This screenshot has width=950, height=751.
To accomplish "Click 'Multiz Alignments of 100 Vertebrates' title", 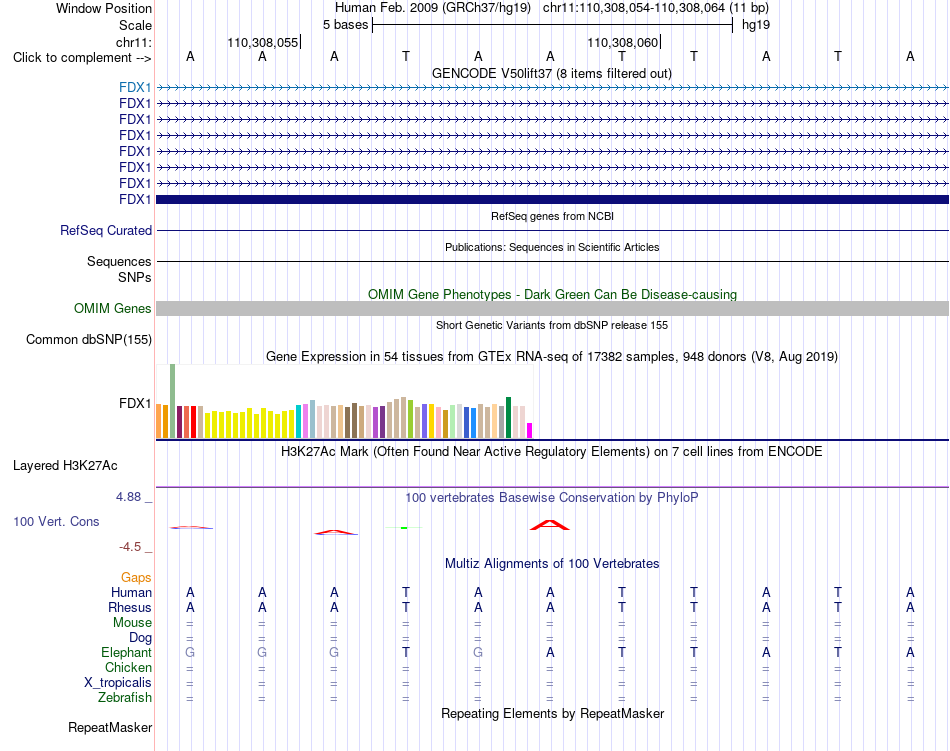I will (x=552, y=563).
